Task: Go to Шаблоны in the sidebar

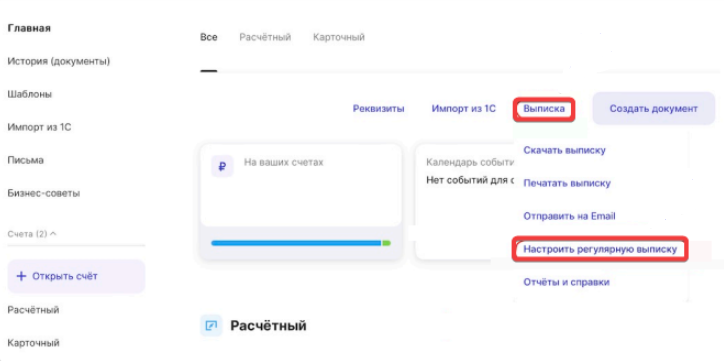Action: (x=30, y=94)
